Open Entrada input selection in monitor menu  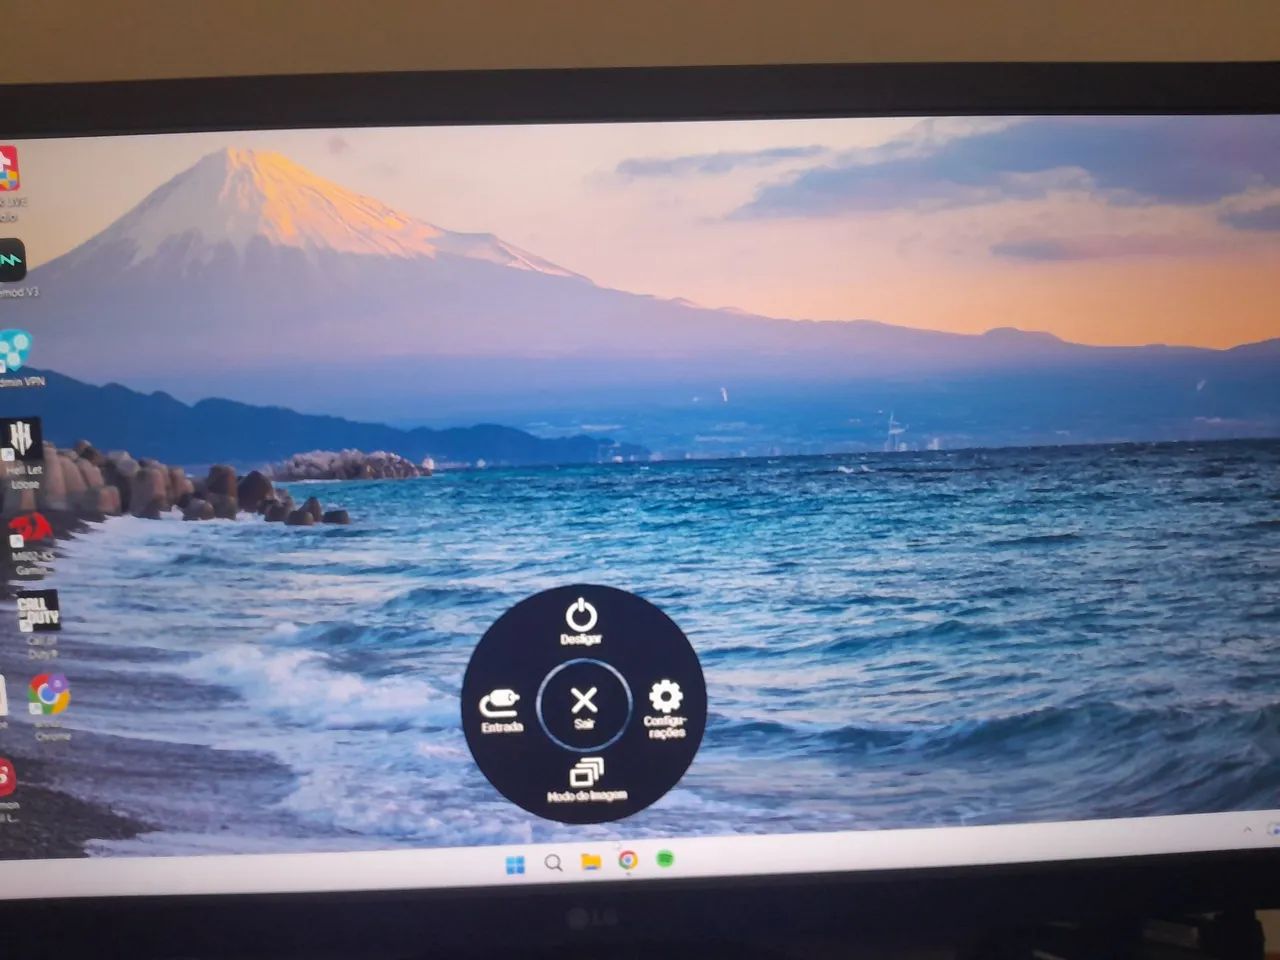(x=501, y=711)
